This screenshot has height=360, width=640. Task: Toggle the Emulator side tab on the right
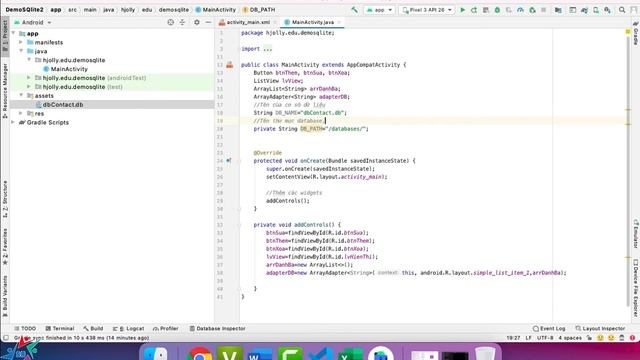click(636, 233)
